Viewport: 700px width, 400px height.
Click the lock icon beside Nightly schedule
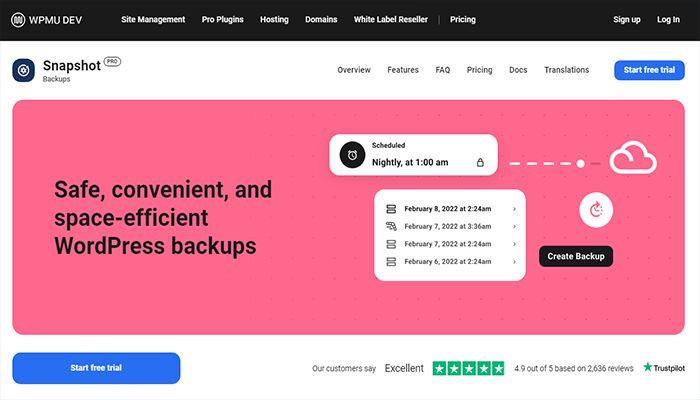[480, 162]
